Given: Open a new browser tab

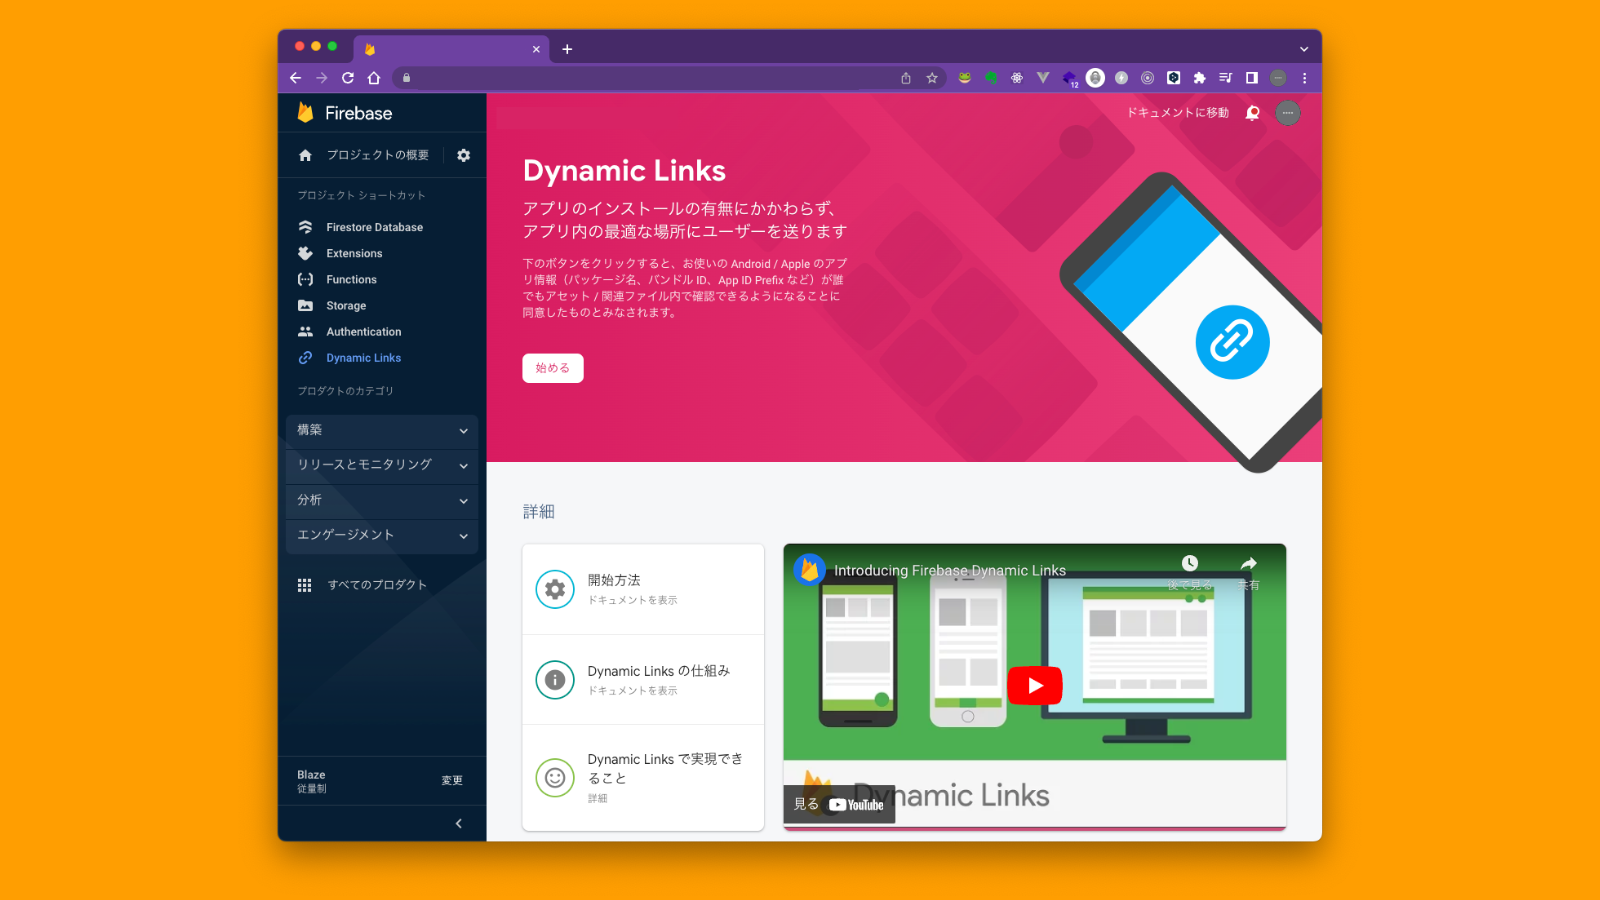Looking at the screenshot, I should point(567,49).
